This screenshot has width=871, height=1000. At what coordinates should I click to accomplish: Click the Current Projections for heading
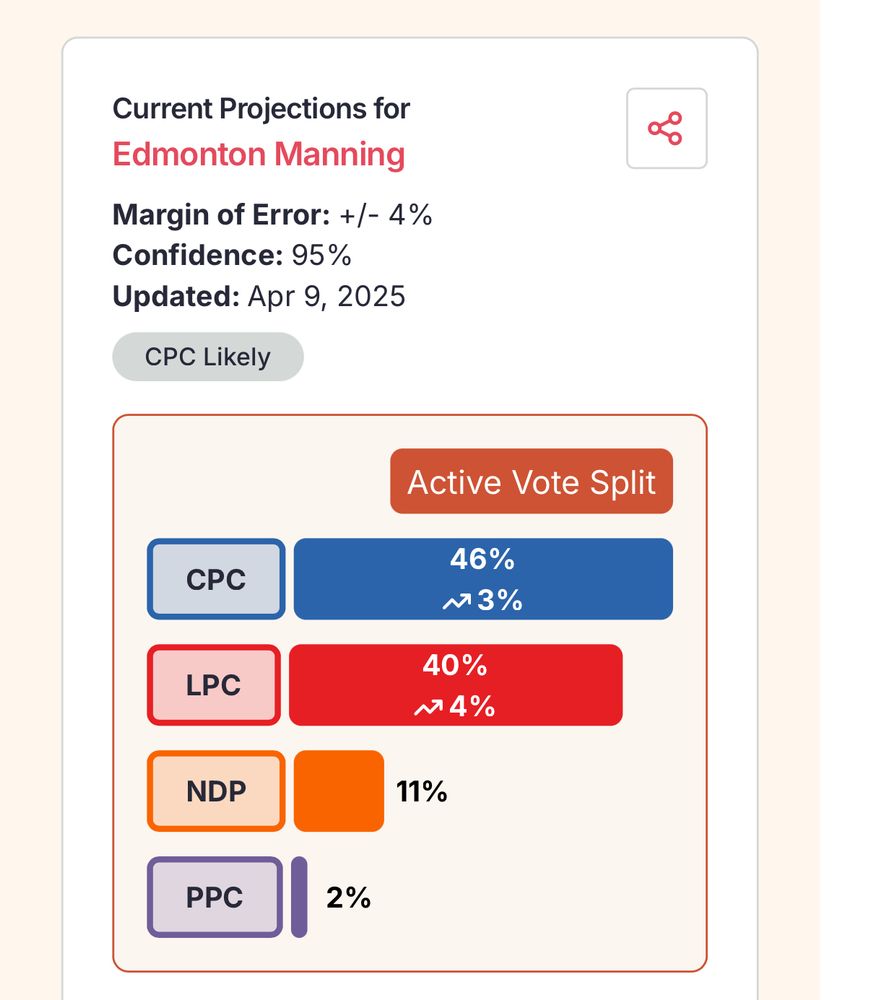pyautogui.click(x=261, y=109)
